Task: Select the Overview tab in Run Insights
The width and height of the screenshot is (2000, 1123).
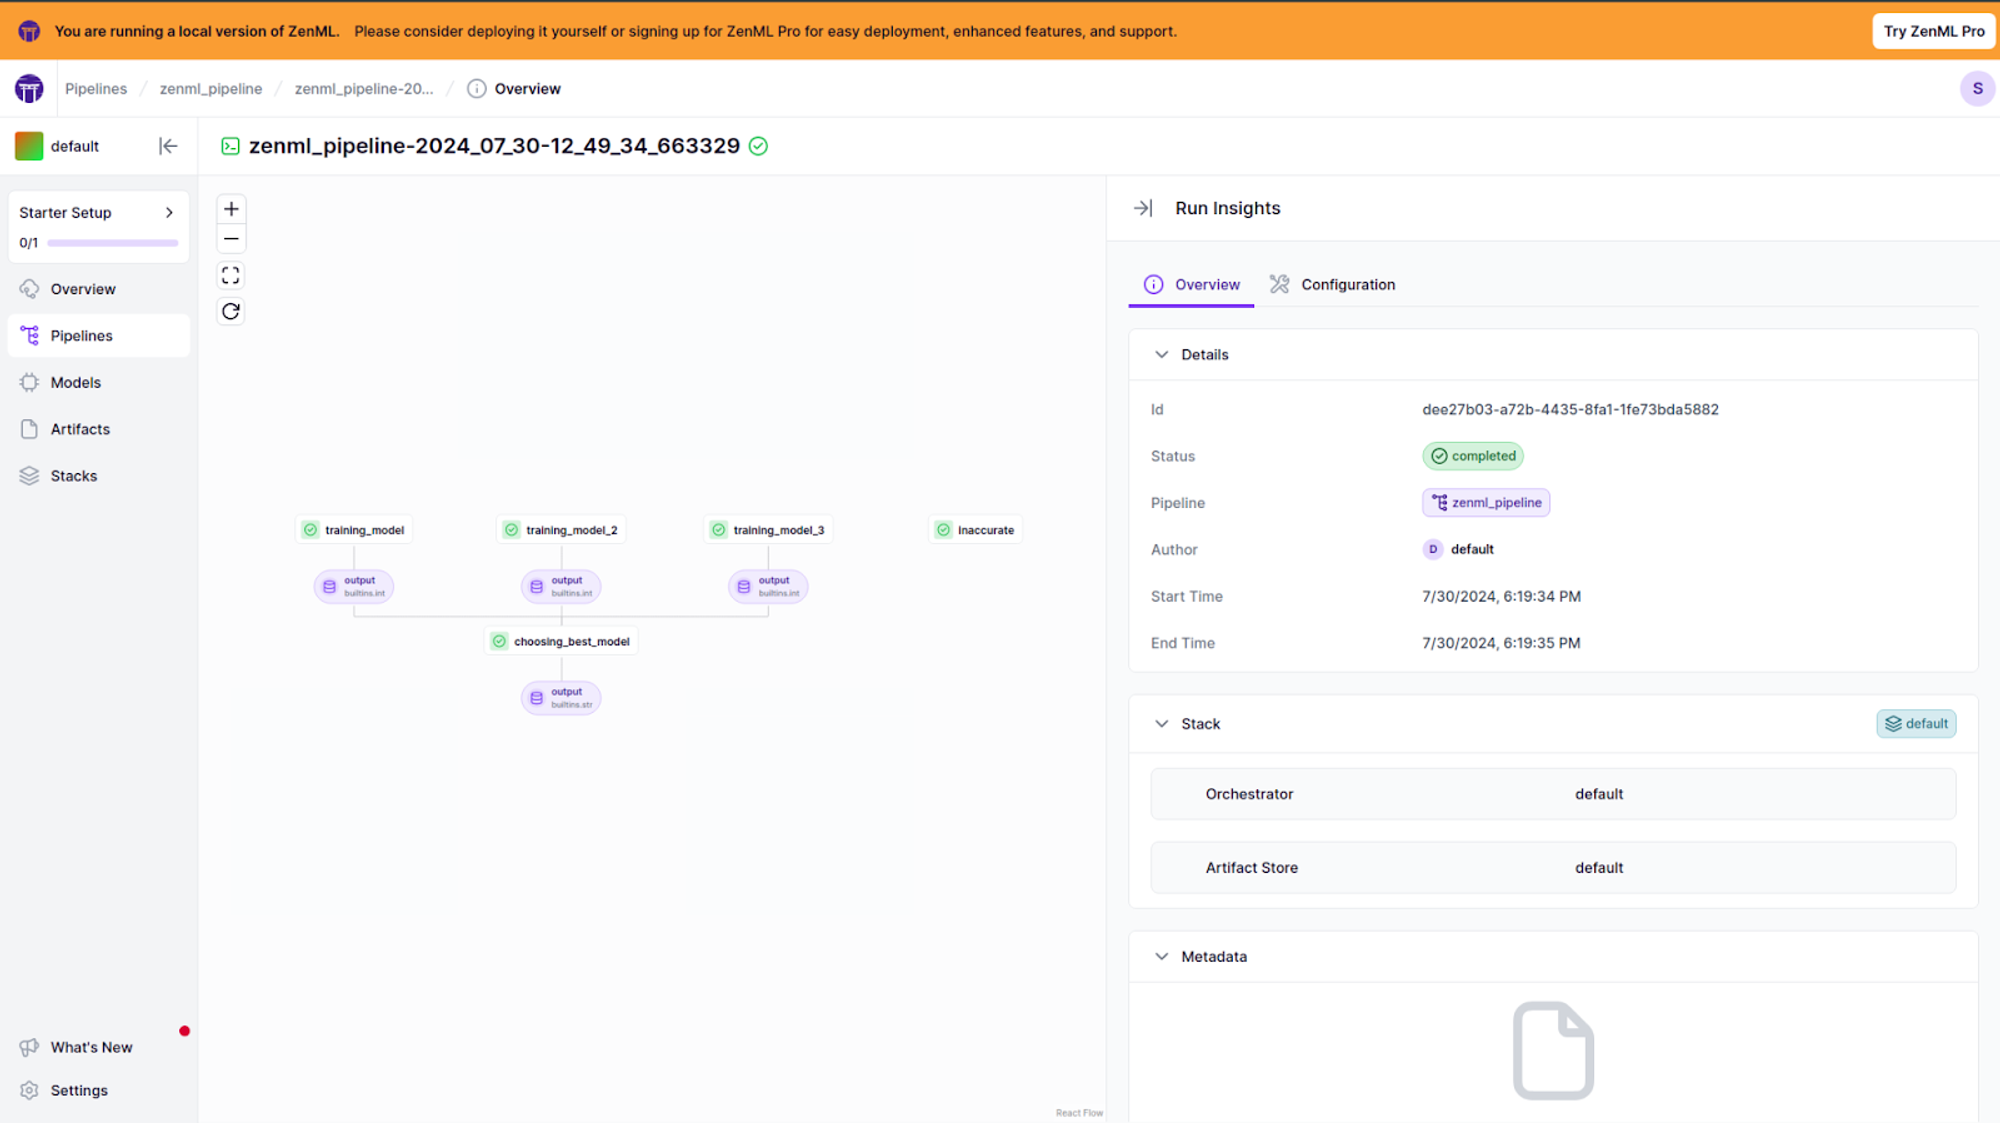Action: tap(1191, 284)
